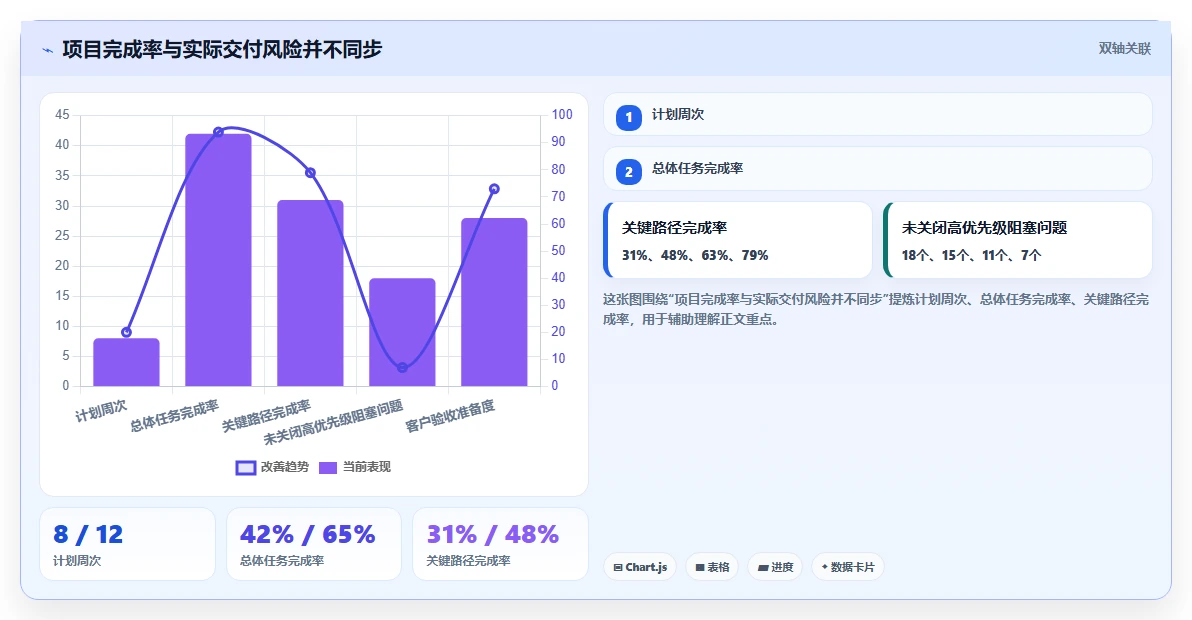
Task: Click the line point atop 总体任务完成率 bar
Action: pos(218,131)
